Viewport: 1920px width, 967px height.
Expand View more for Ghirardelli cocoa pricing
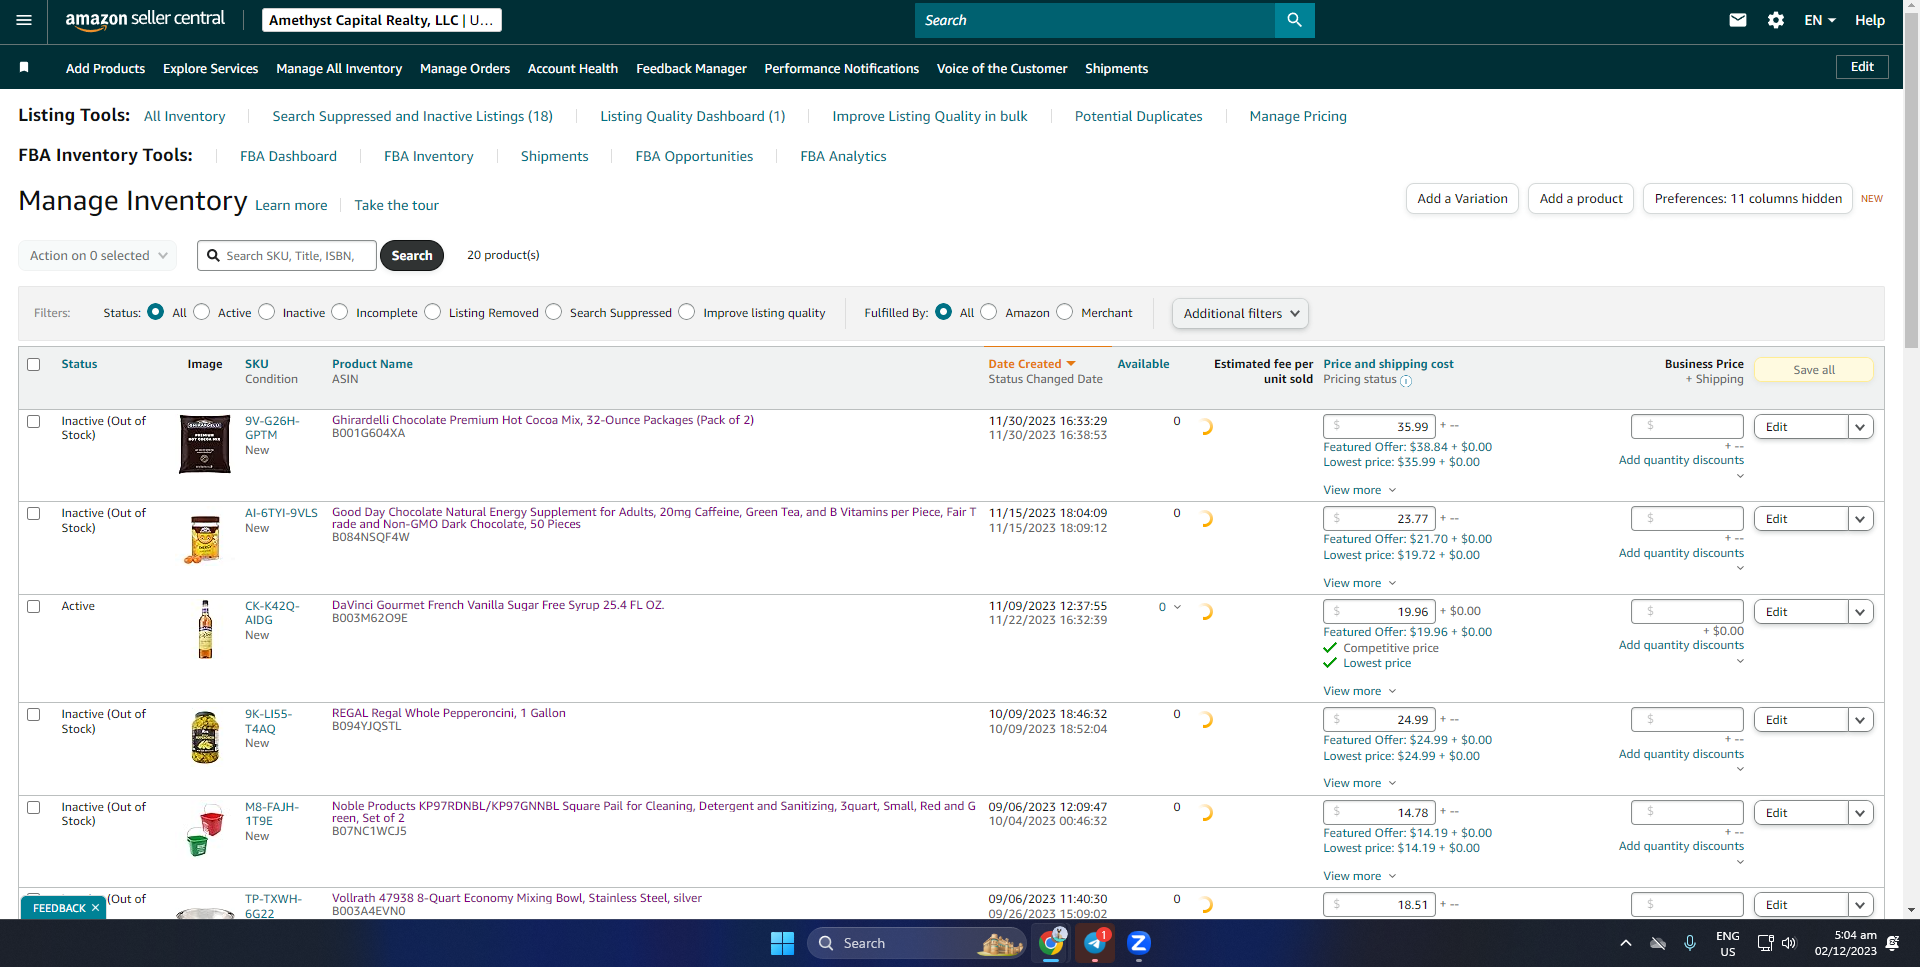[1359, 490]
